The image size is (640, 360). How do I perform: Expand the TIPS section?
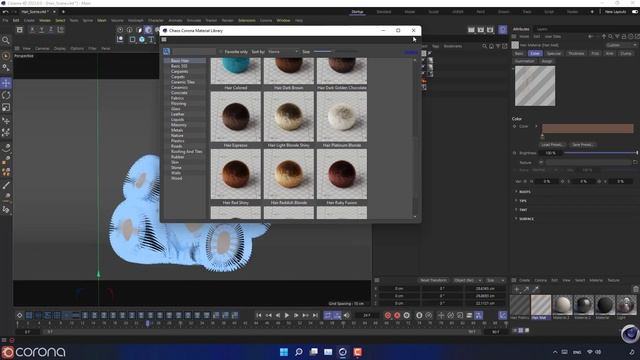pyautogui.click(x=522, y=201)
